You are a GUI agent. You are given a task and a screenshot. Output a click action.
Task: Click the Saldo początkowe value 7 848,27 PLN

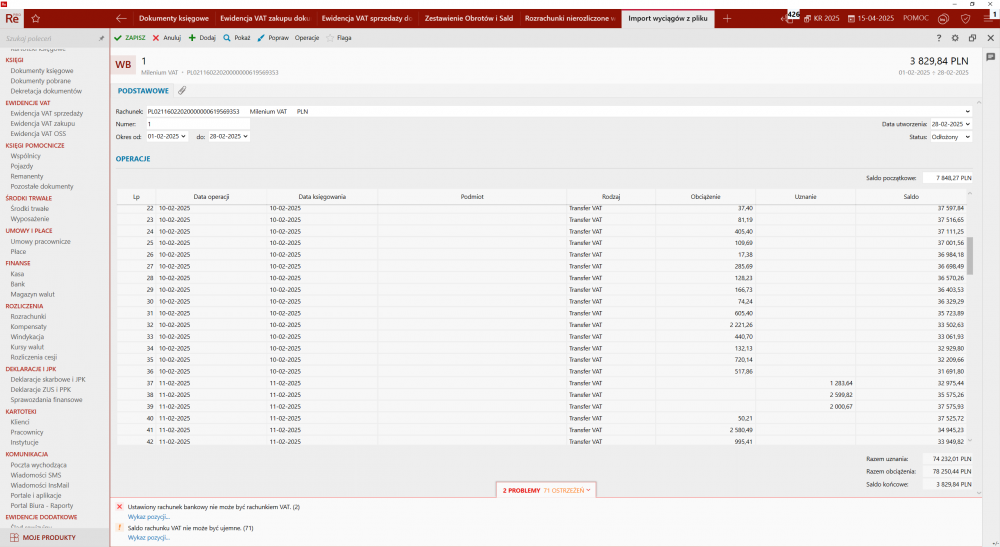point(948,178)
